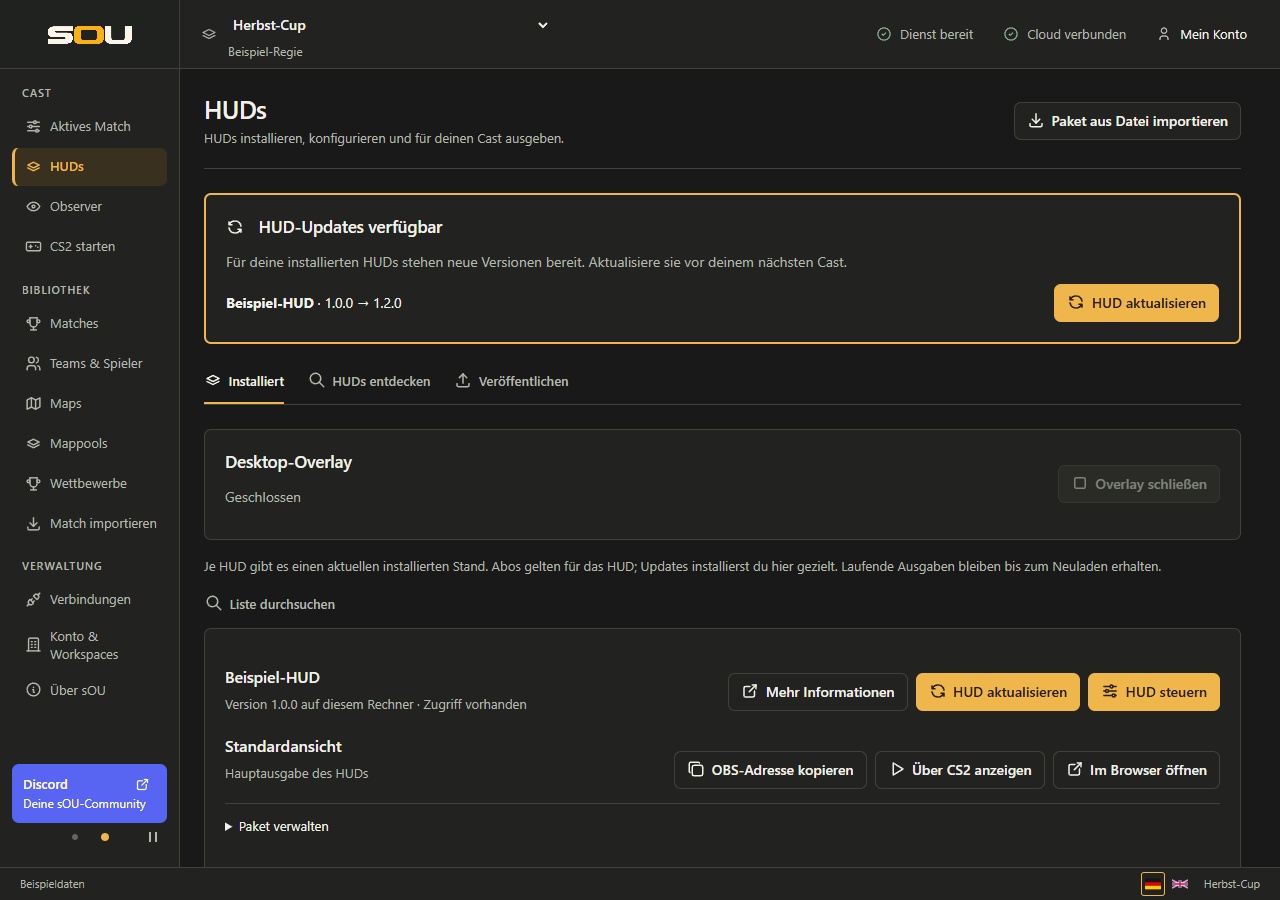Click Über CS2 anzeigen

(x=960, y=770)
